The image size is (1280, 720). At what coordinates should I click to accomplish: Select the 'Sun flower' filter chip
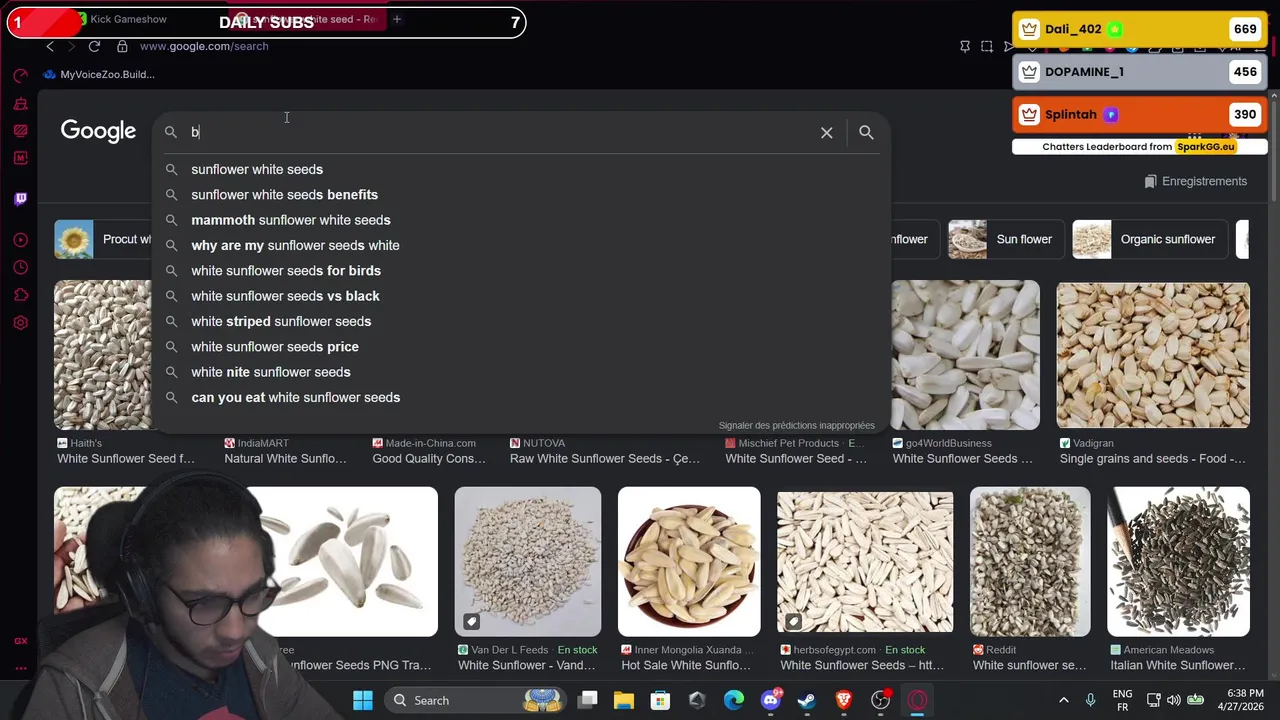(1004, 239)
